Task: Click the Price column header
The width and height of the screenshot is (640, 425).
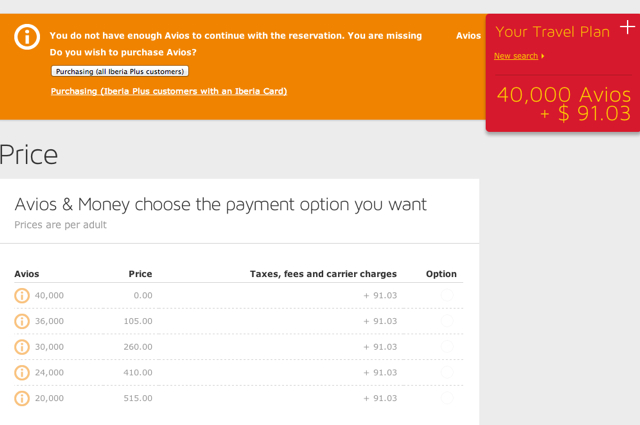Action: click(x=140, y=274)
